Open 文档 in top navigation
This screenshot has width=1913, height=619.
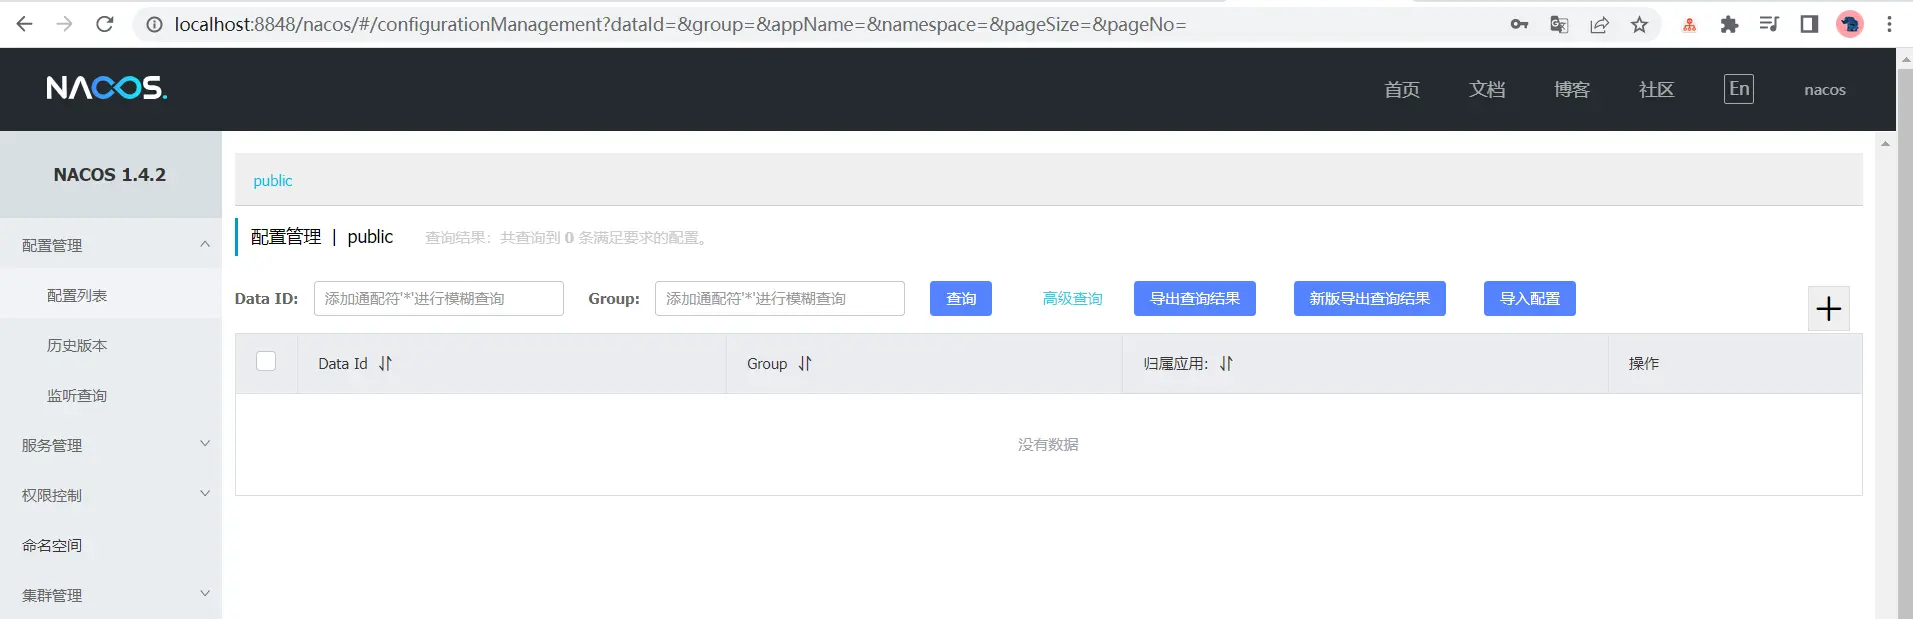click(x=1487, y=90)
